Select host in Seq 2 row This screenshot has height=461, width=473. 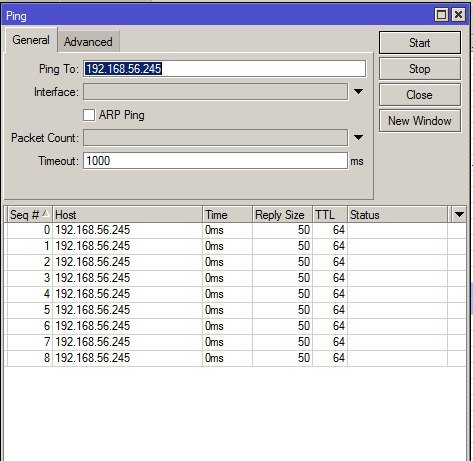pos(93,262)
